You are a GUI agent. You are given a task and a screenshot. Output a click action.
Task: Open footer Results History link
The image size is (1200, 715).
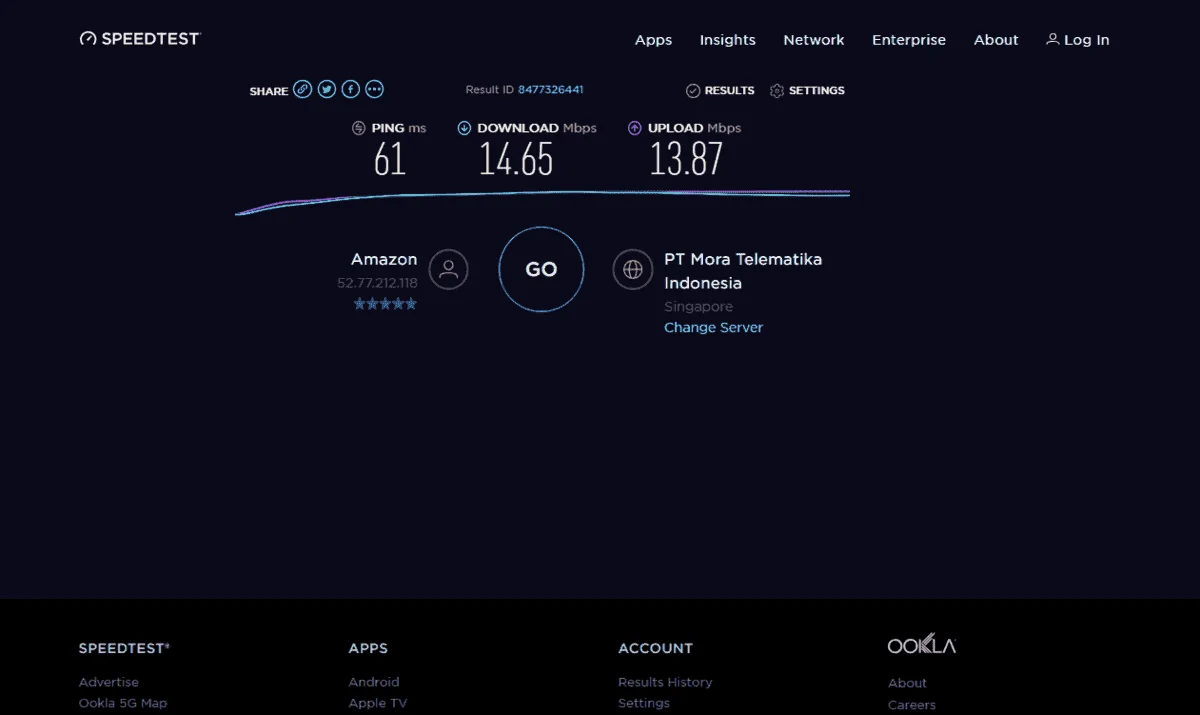click(665, 682)
